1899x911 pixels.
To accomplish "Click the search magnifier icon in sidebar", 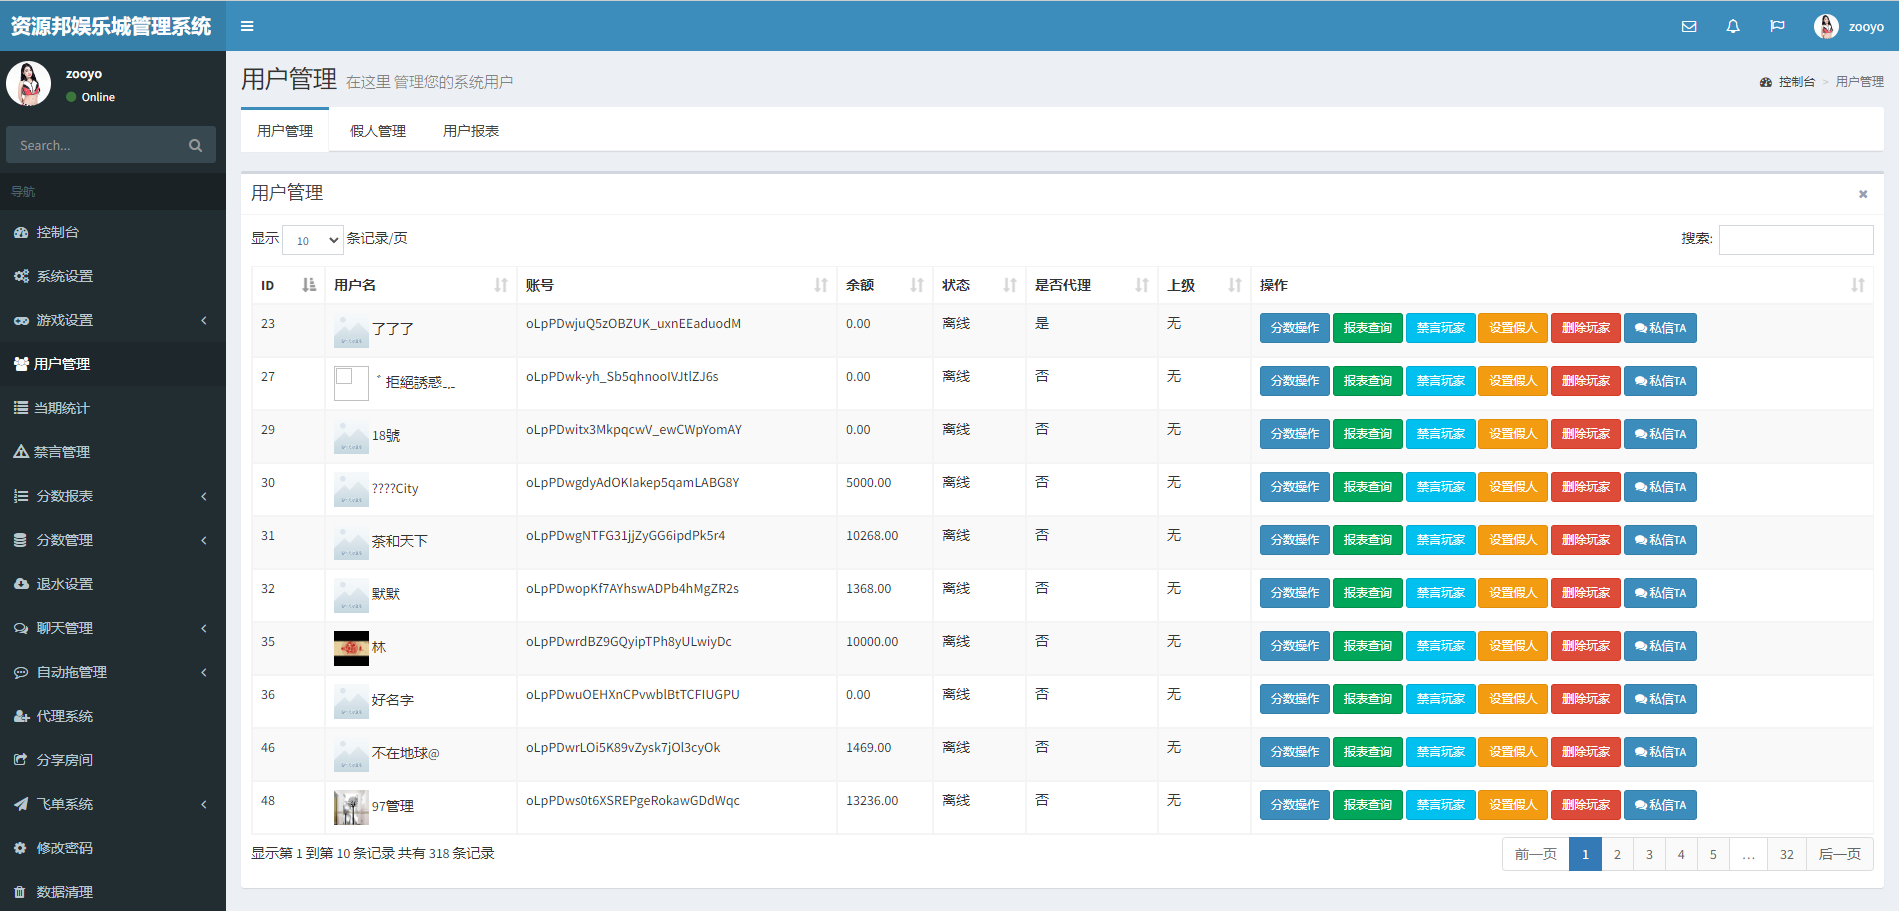I will [195, 146].
